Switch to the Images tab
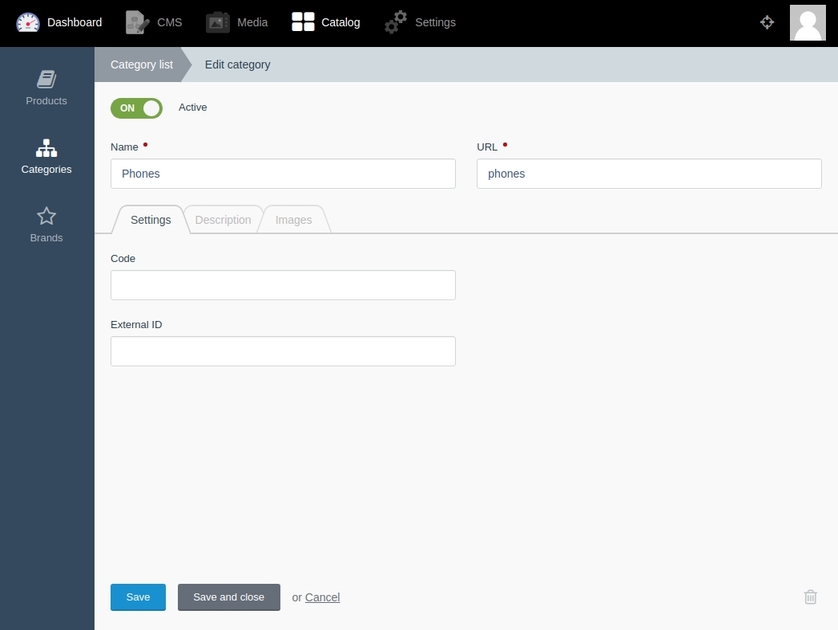This screenshot has height=630, width=838. [x=293, y=220]
